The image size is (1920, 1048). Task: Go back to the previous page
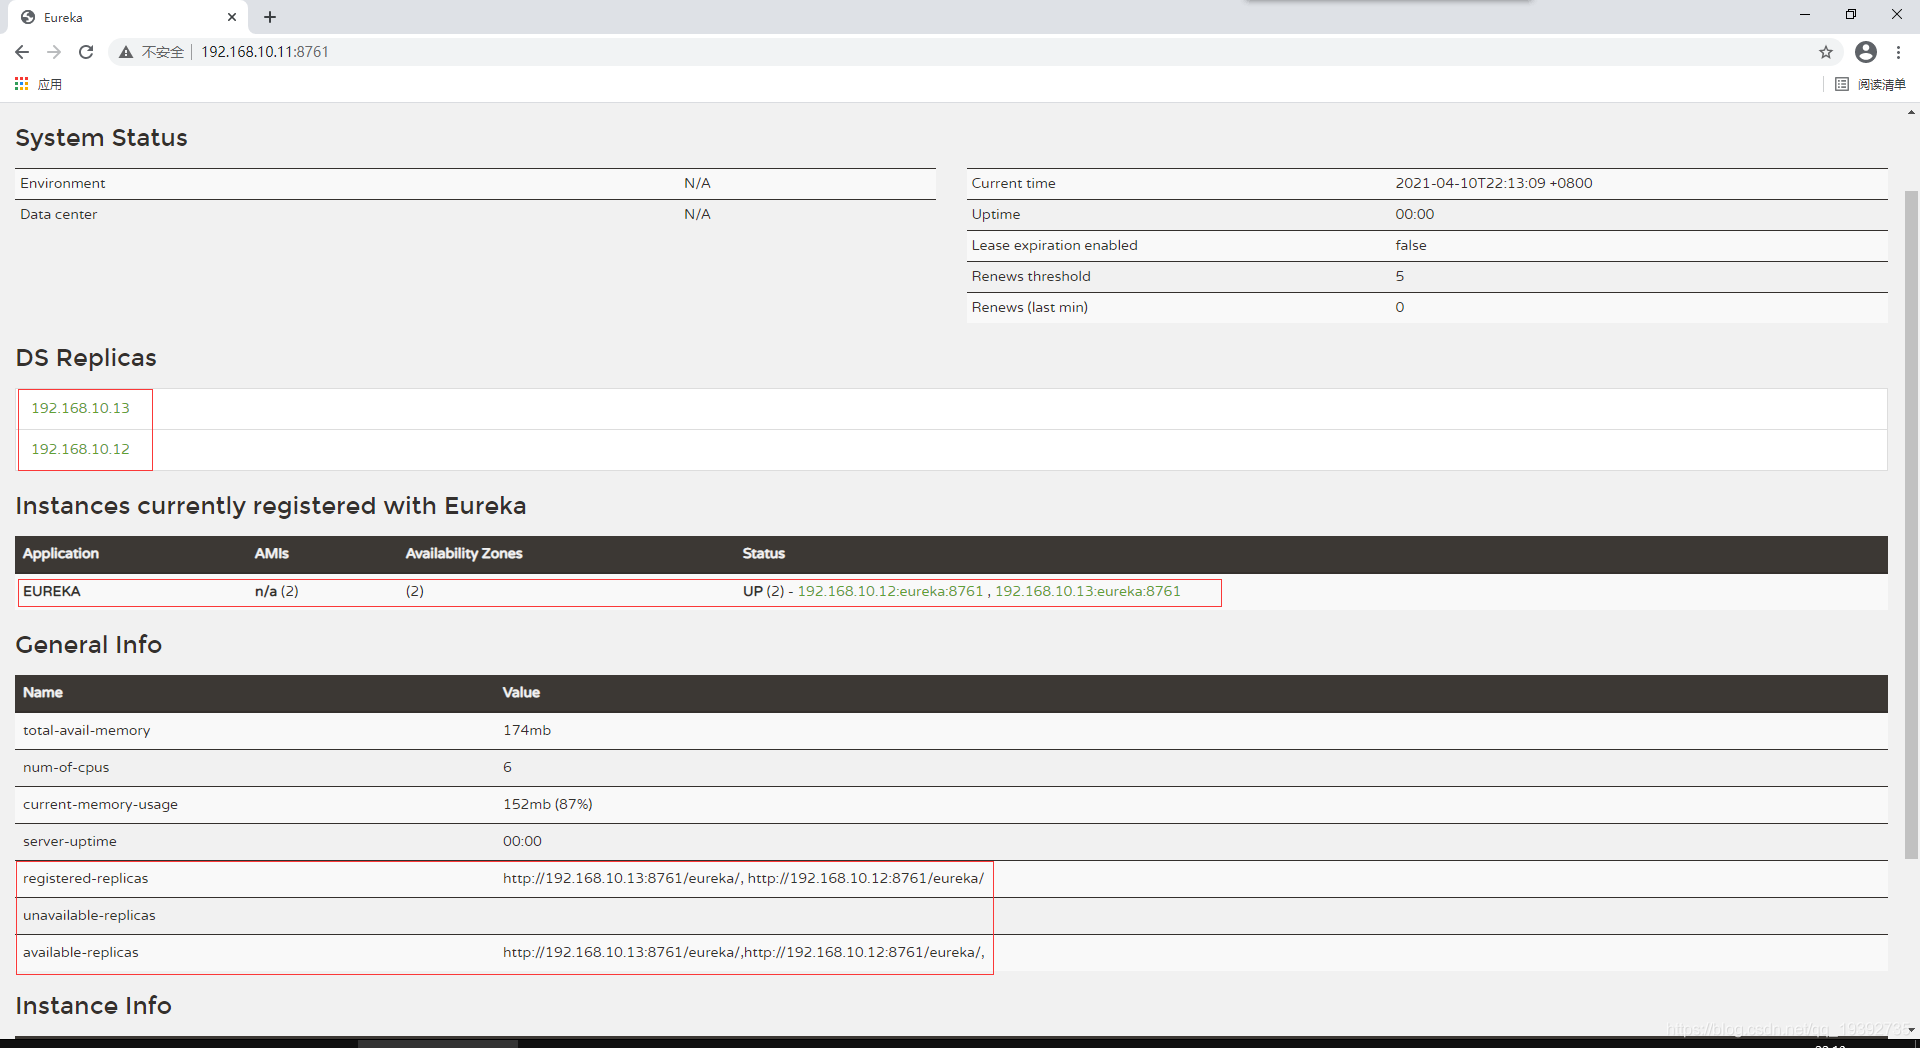22,52
